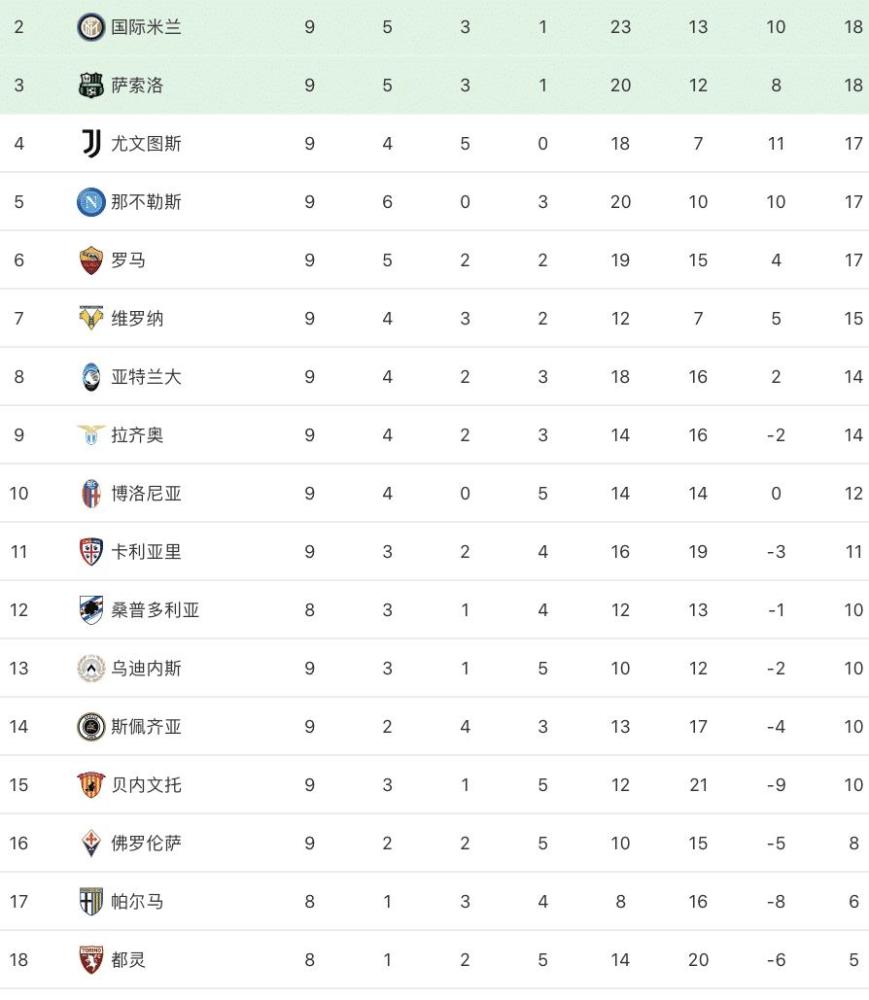Select the rank 4 尤文图斯 row
The image size is (869, 1000).
click(x=434, y=143)
